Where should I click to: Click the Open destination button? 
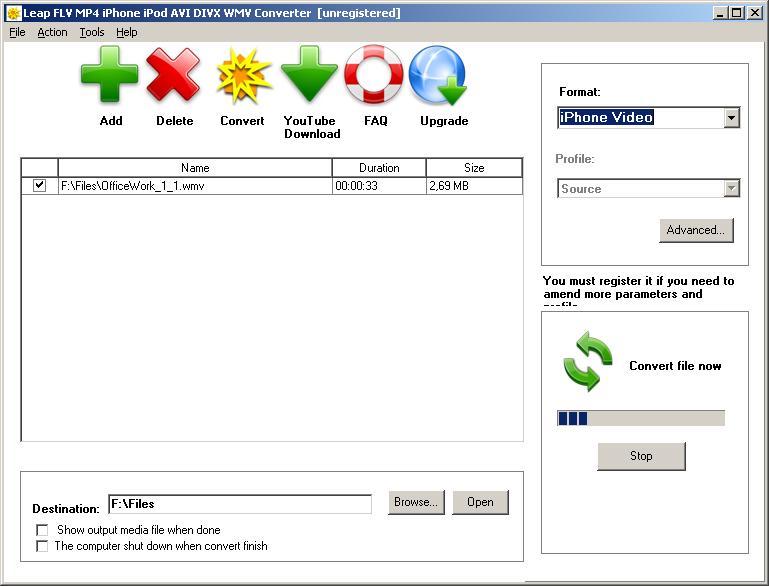point(480,502)
